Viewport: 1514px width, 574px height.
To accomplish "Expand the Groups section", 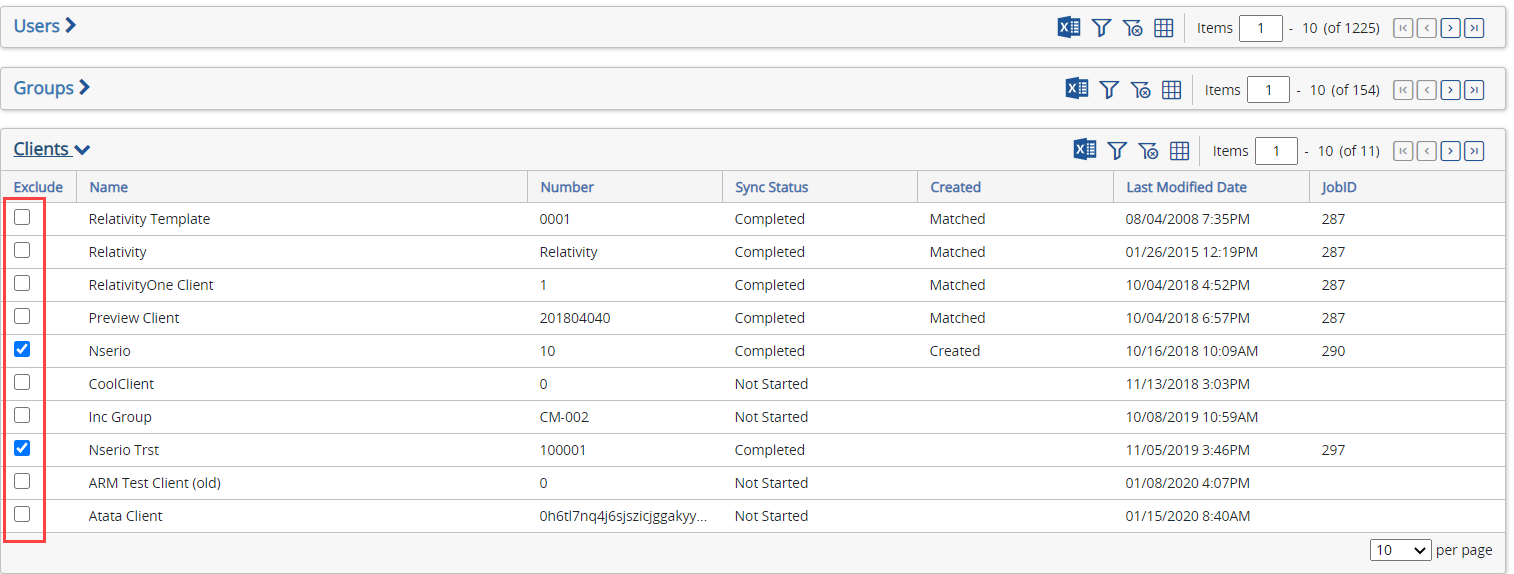I will pyautogui.click(x=52, y=88).
